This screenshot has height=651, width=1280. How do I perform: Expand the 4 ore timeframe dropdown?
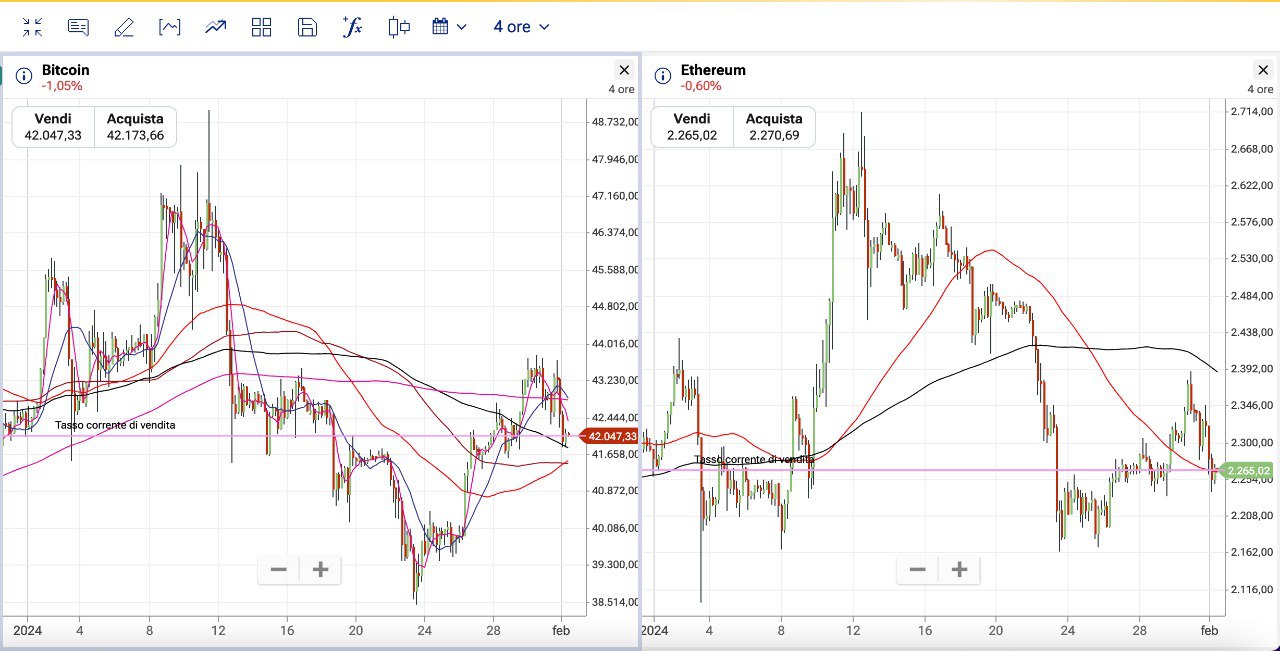coord(521,27)
